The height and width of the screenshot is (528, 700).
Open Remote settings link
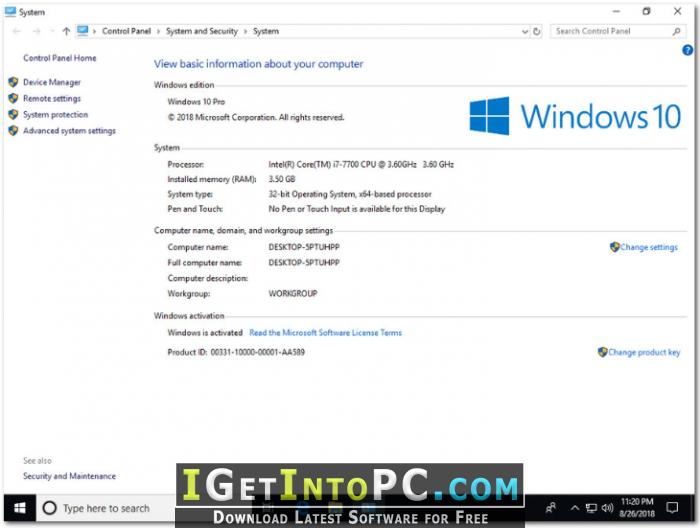pos(52,98)
